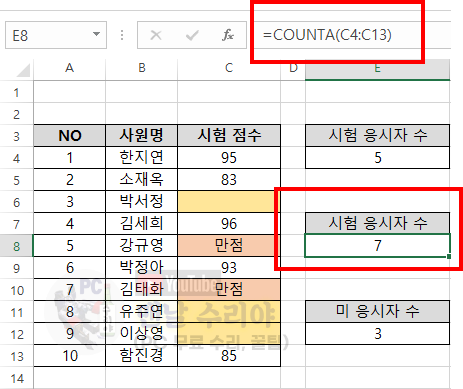Select the cell with name 강규영

point(142,246)
